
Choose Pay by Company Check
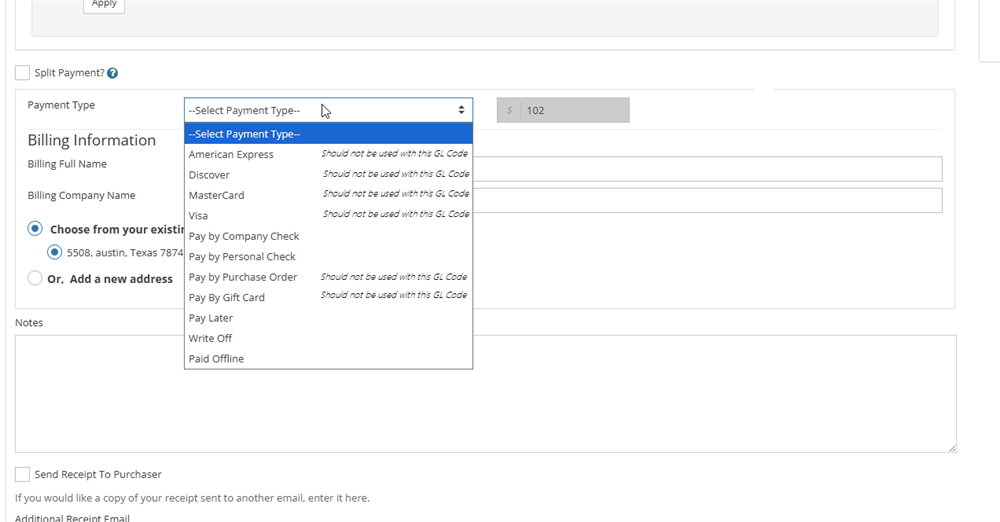coord(328,236)
